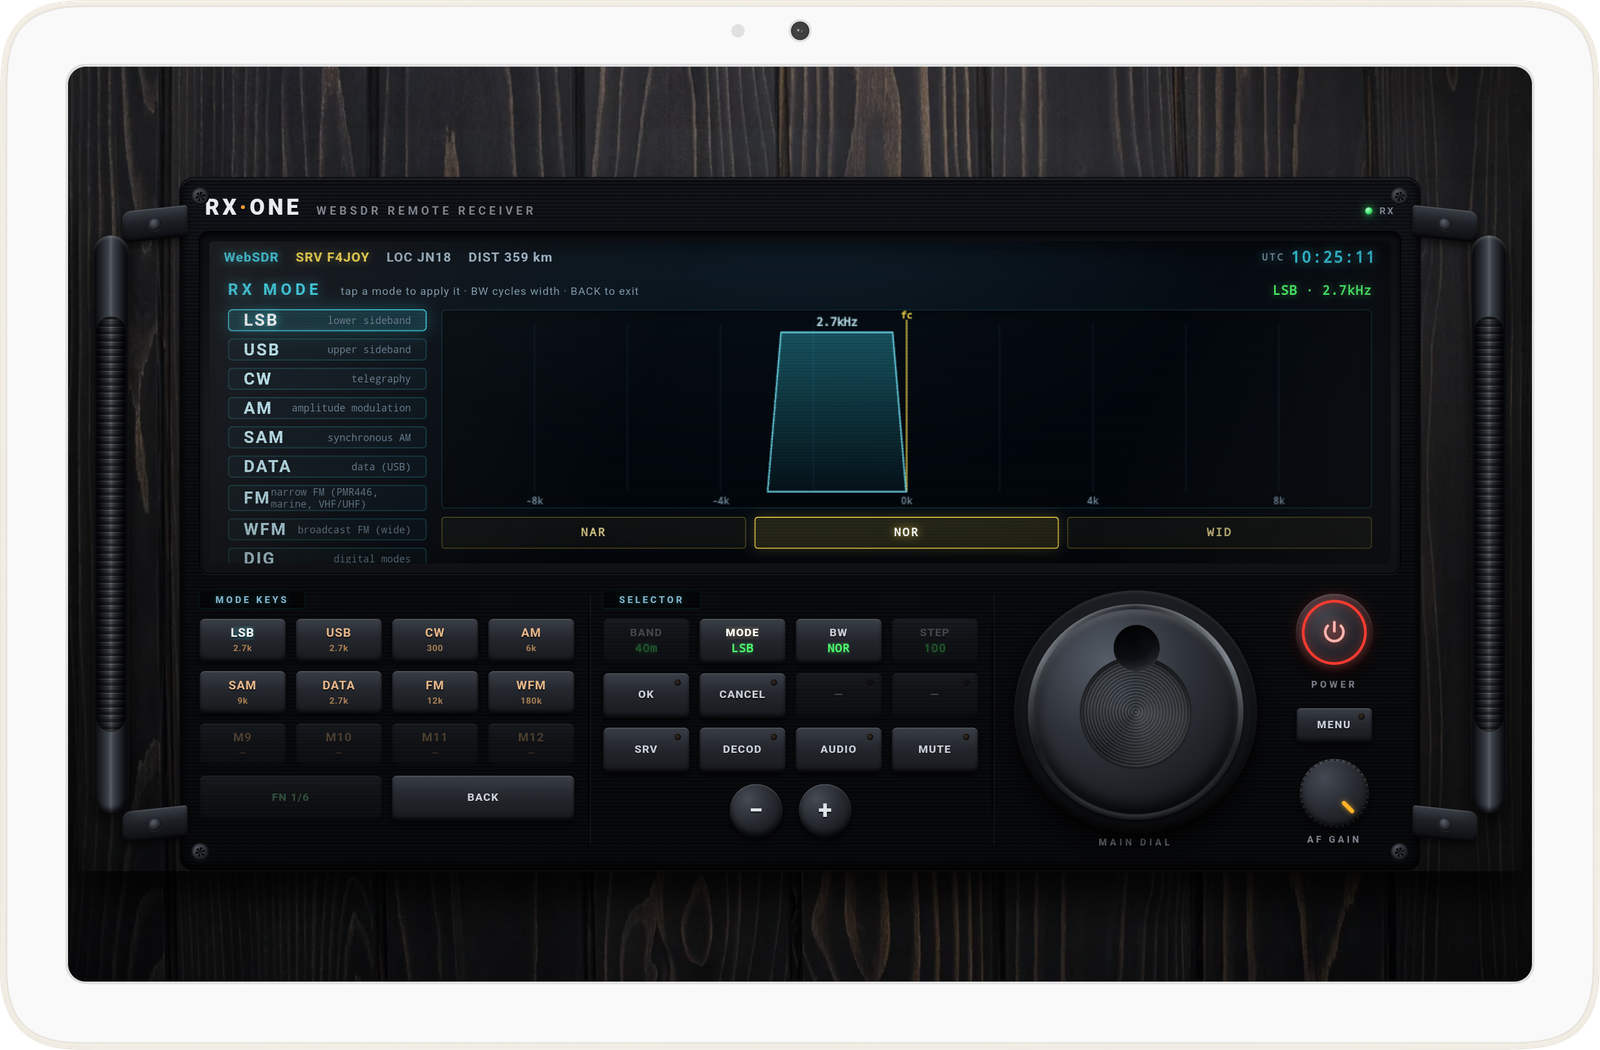Viewport: 1600px width, 1050px height.
Task: Open the DECOD decoder button
Action: pos(742,749)
